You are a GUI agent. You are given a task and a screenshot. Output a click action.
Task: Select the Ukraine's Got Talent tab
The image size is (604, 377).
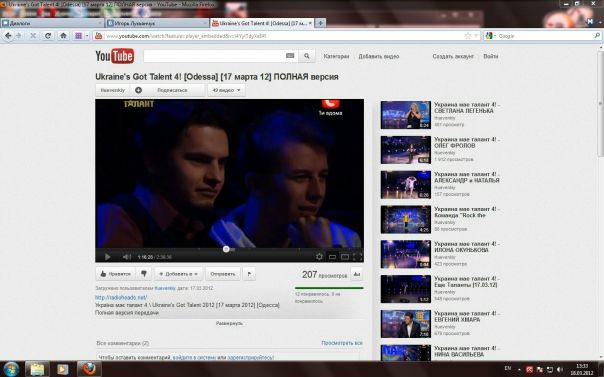coord(262,23)
